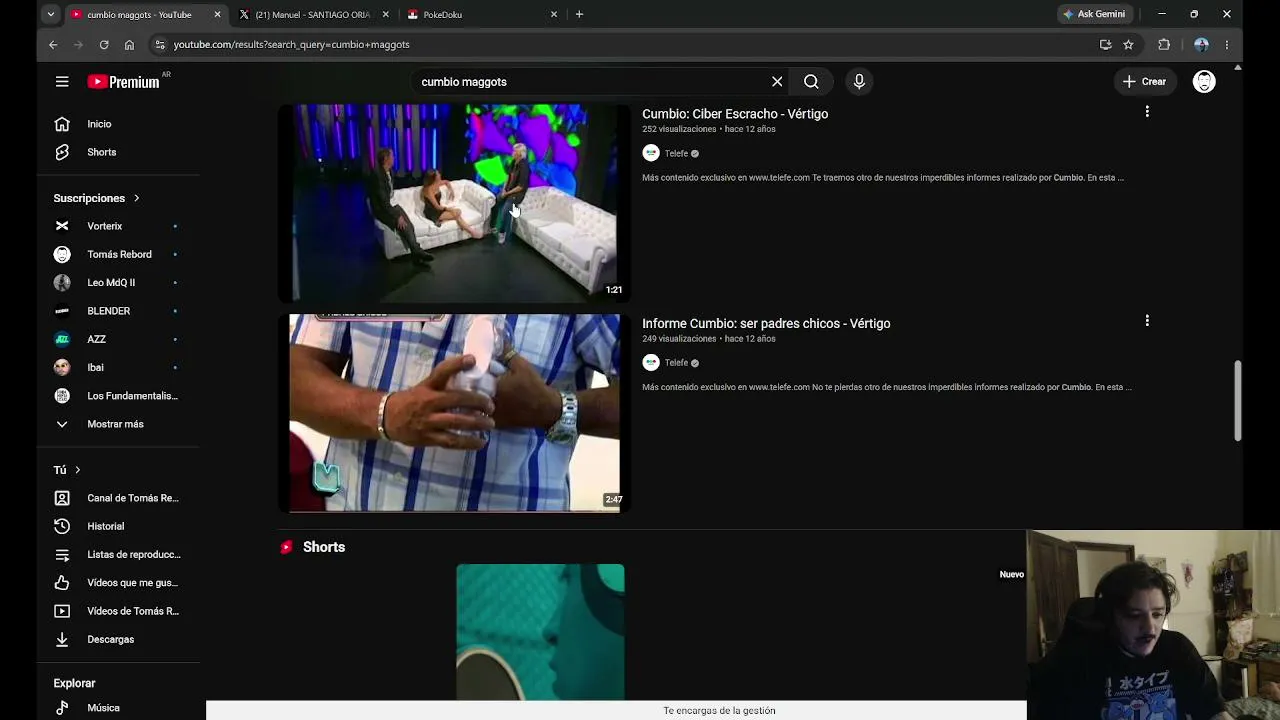This screenshot has width=1280, height=720.
Task: Click Telefe channel name under Ciber Escracho
Action: click(x=677, y=154)
